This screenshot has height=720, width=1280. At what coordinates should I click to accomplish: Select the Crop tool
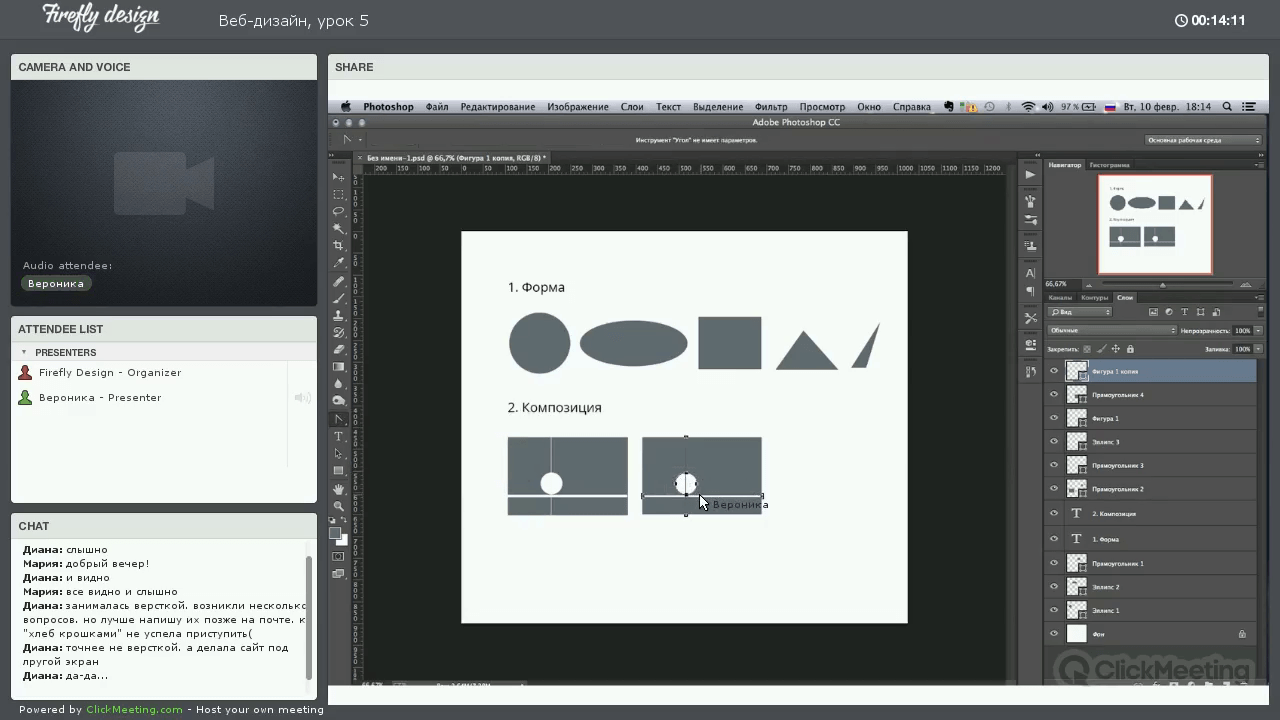click(339, 246)
